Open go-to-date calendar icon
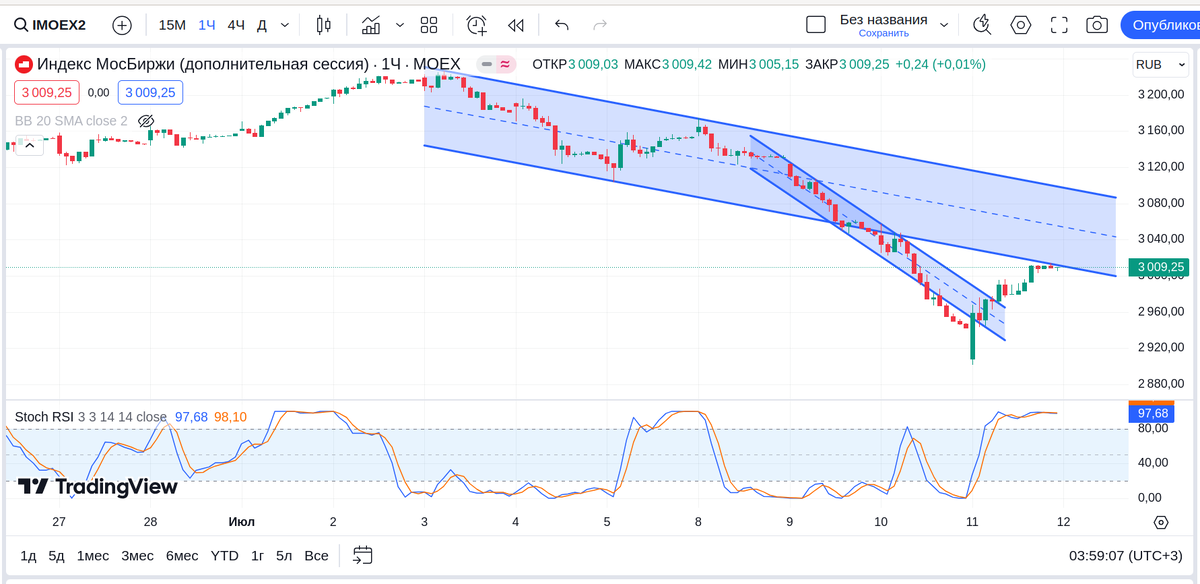1200x584 pixels. [x=362, y=555]
